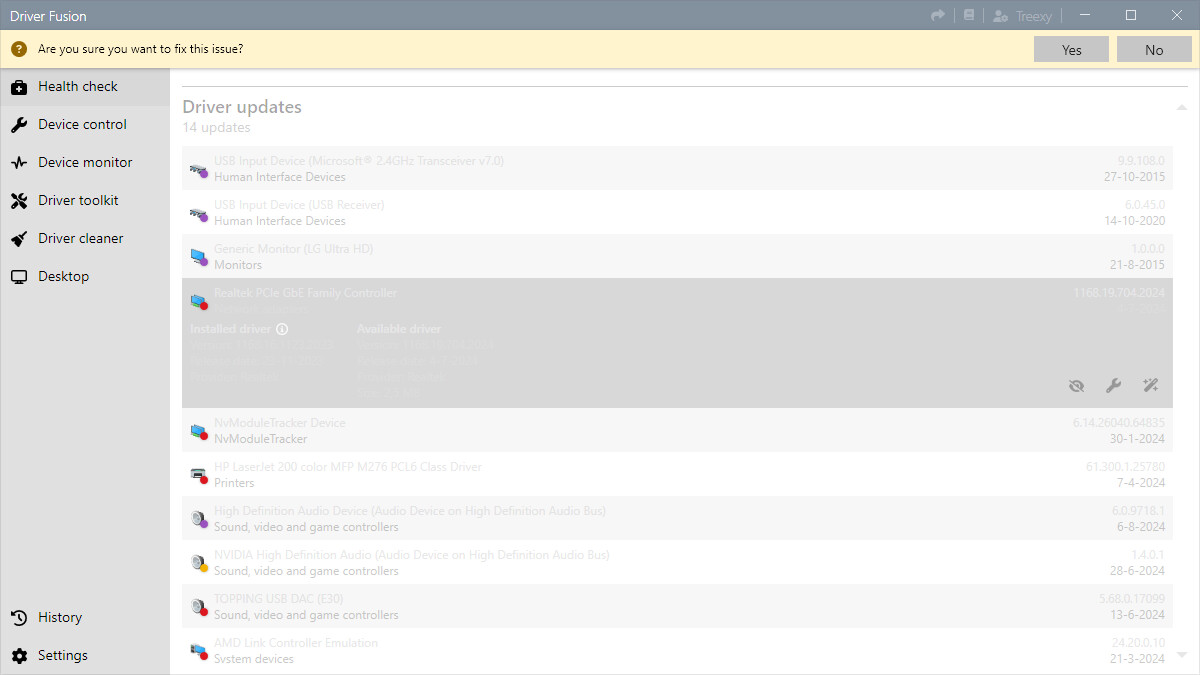Viewport: 1200px width, 675px height.
Task: Click version 9.9.108.0 value
Action: 1141,160
